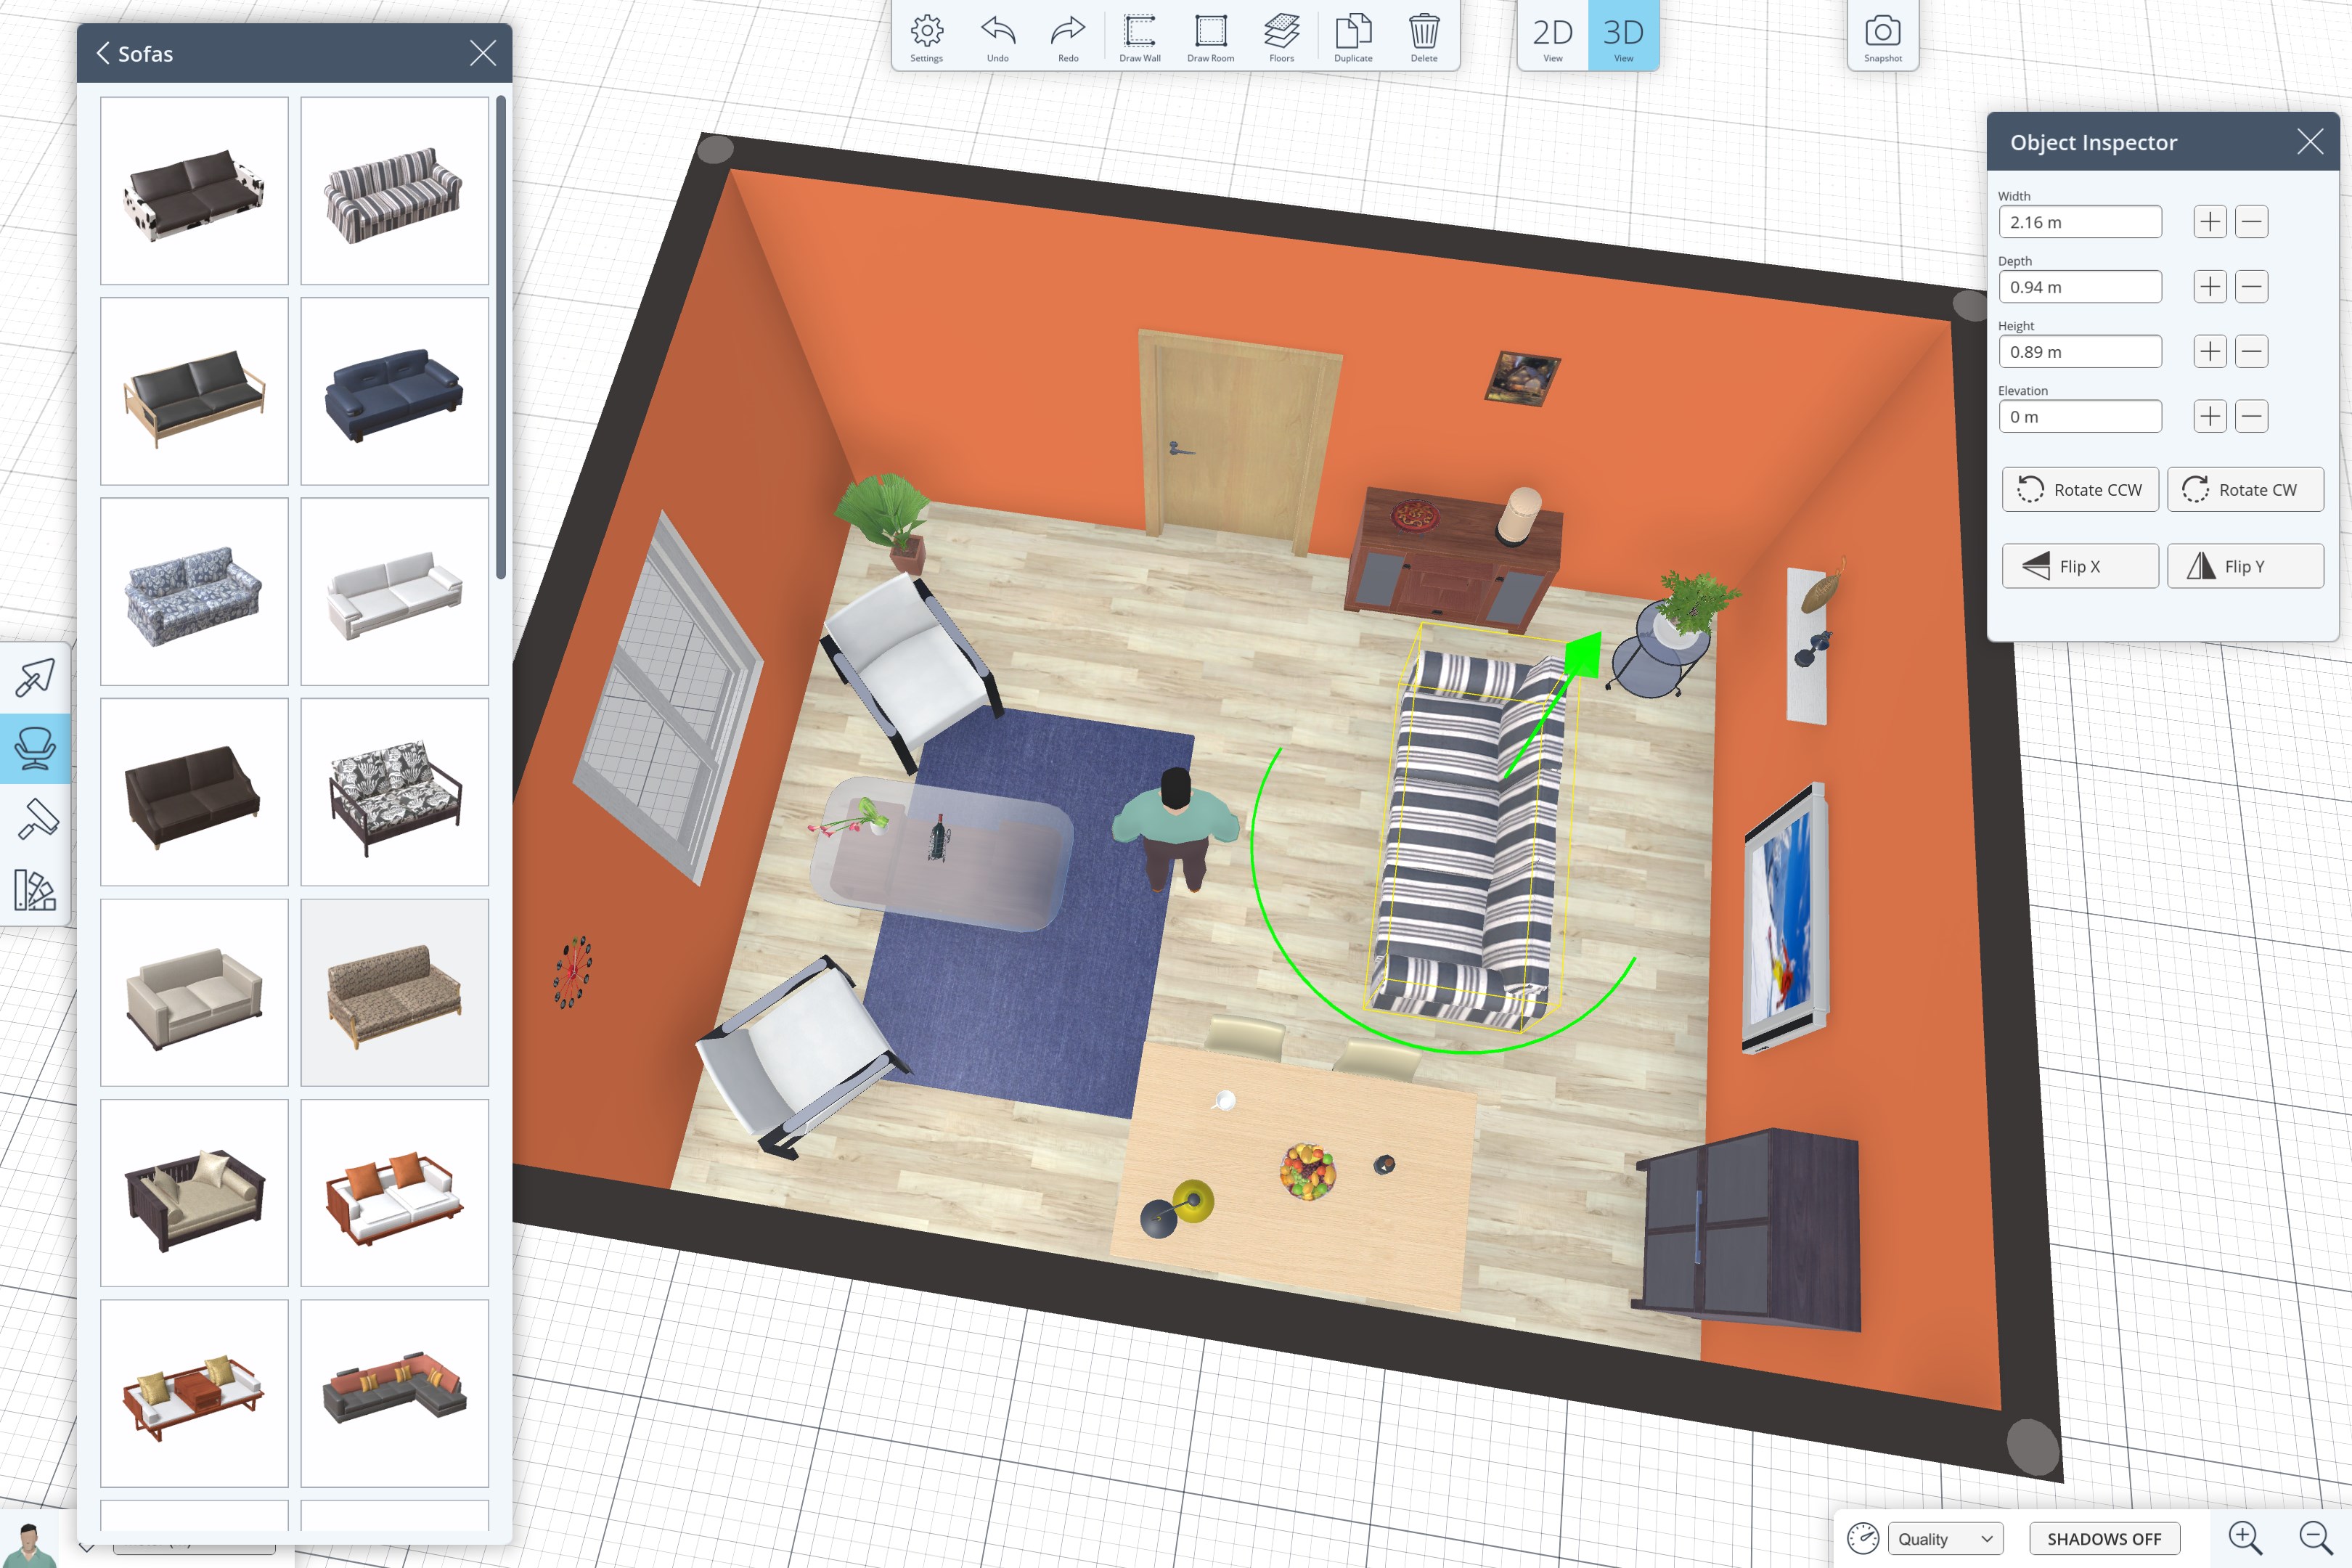Zoom out with the minus magnifier
This screenshot has height=1568, width=2352.
pyautogui.click(x=2315, y=1538)
